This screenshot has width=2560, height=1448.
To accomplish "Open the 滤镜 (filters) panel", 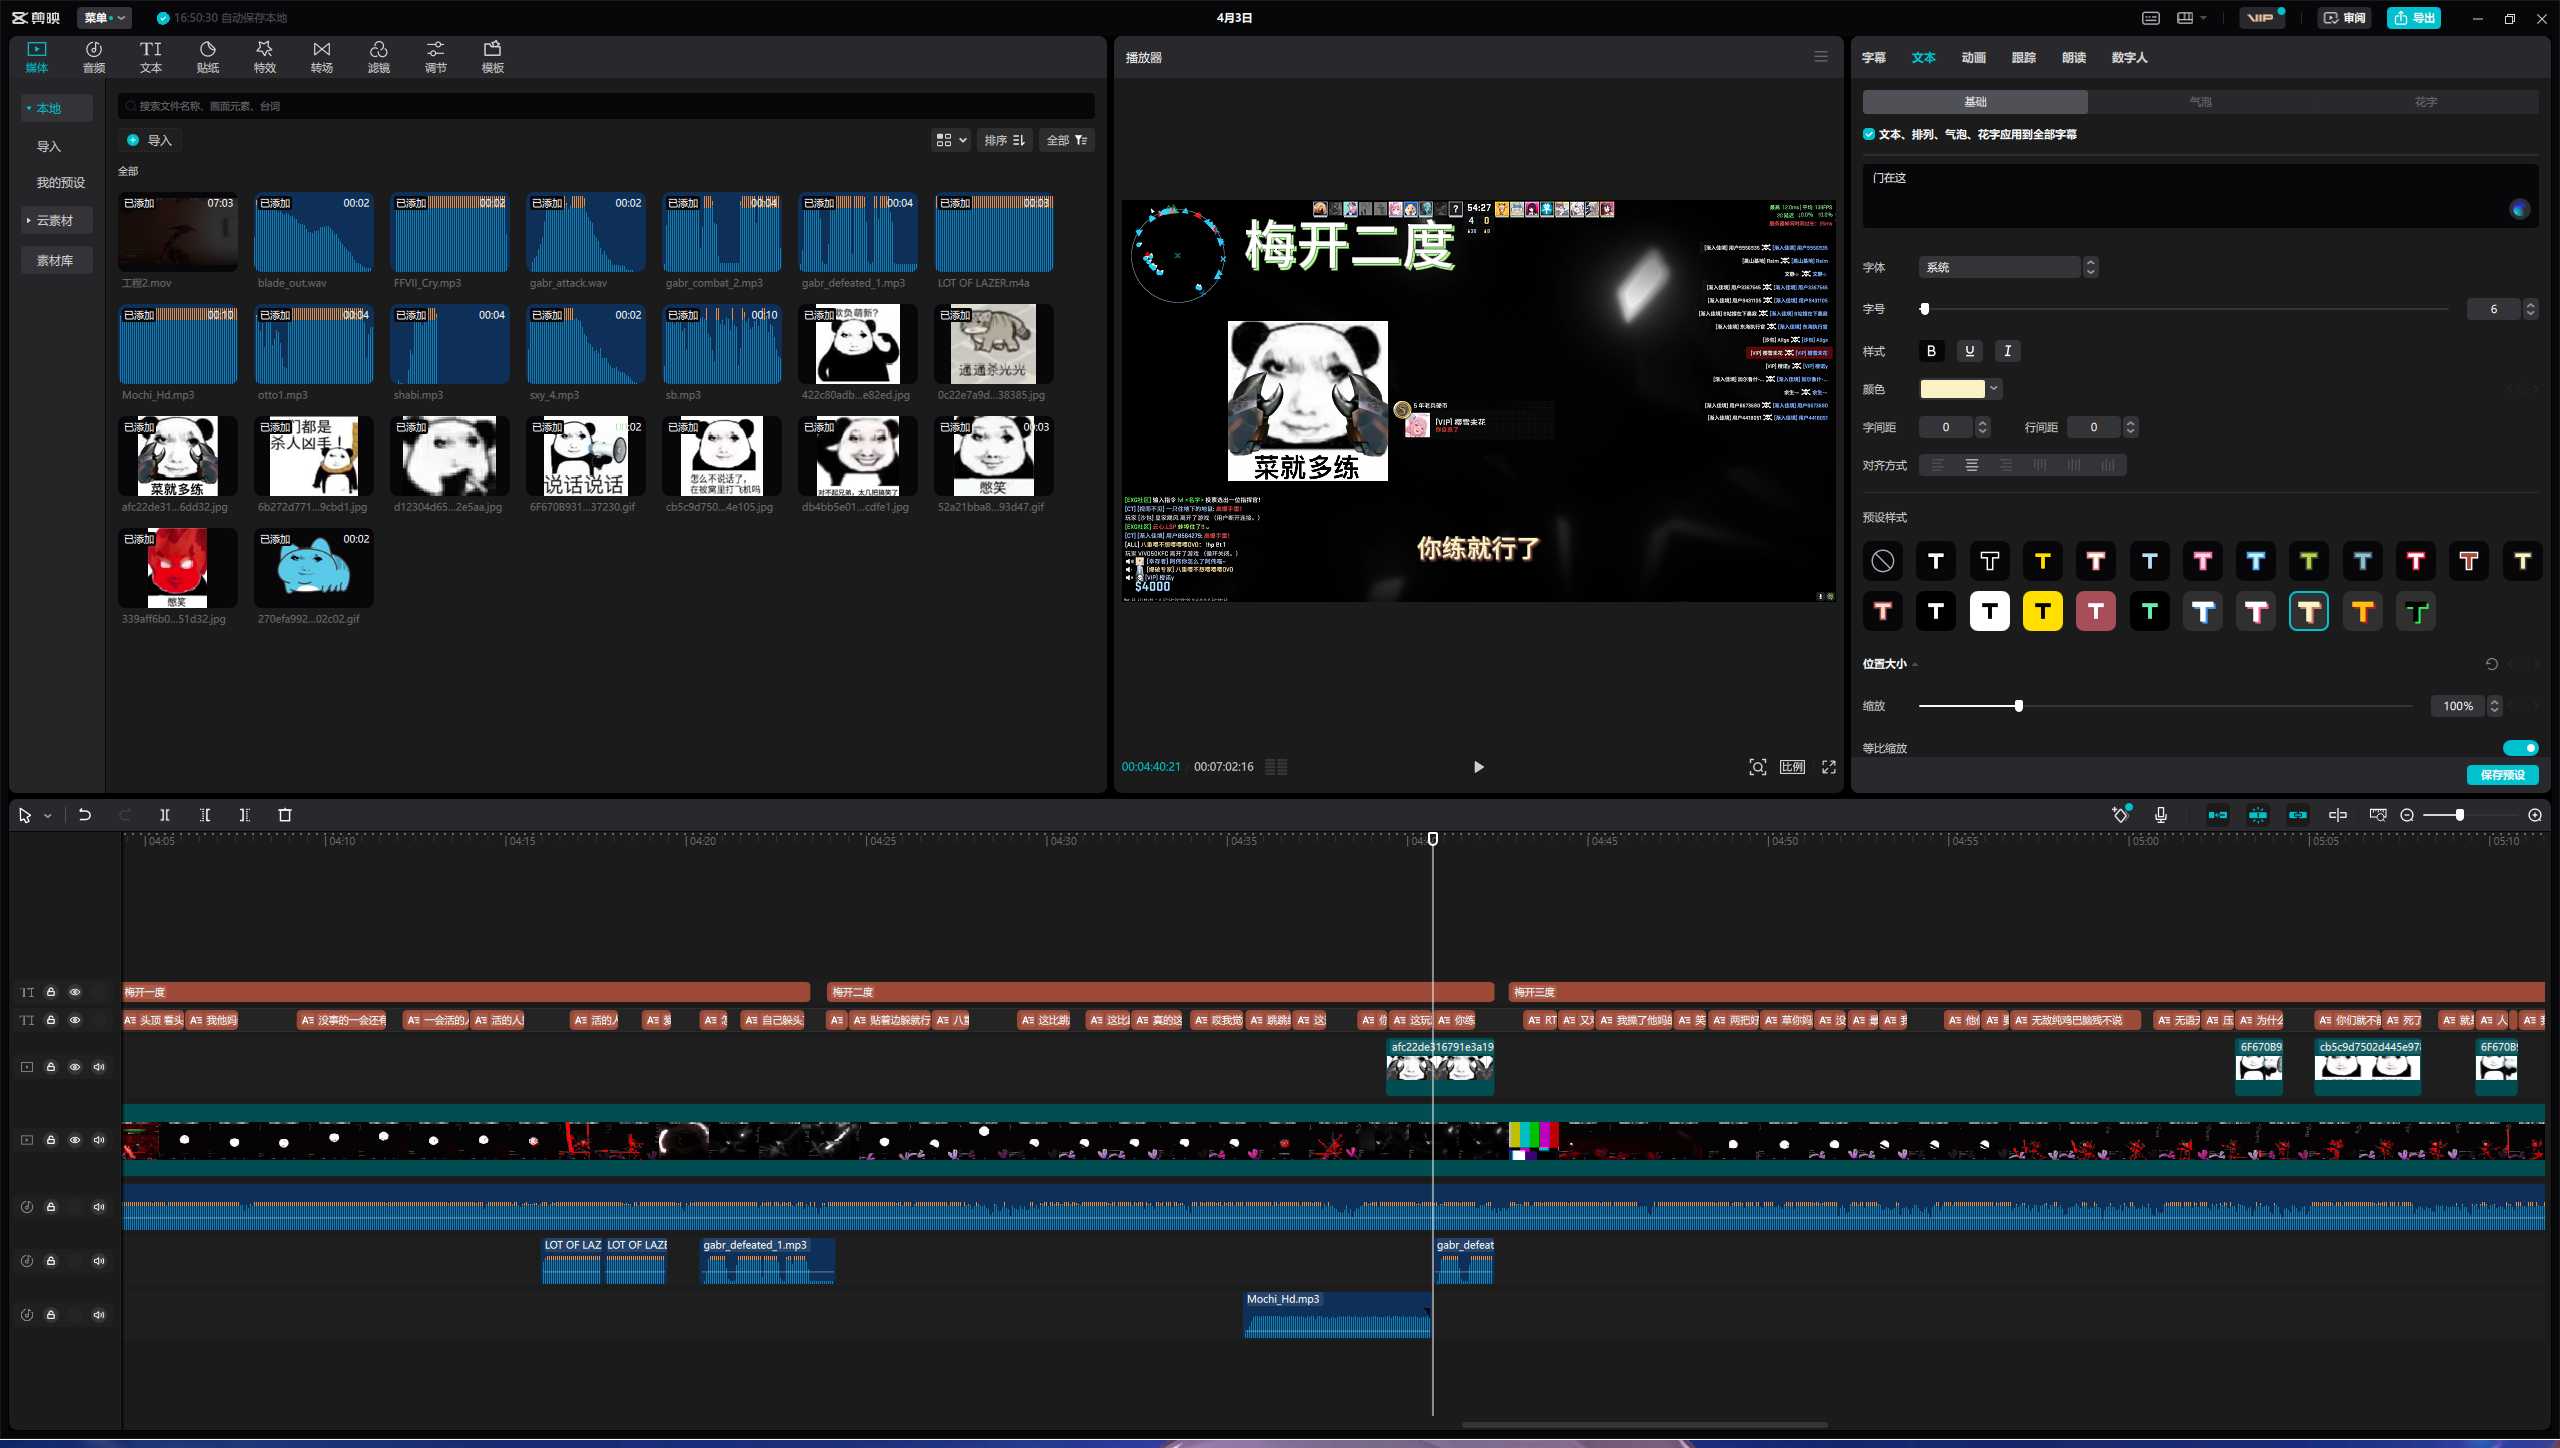I will pos(378,57).
